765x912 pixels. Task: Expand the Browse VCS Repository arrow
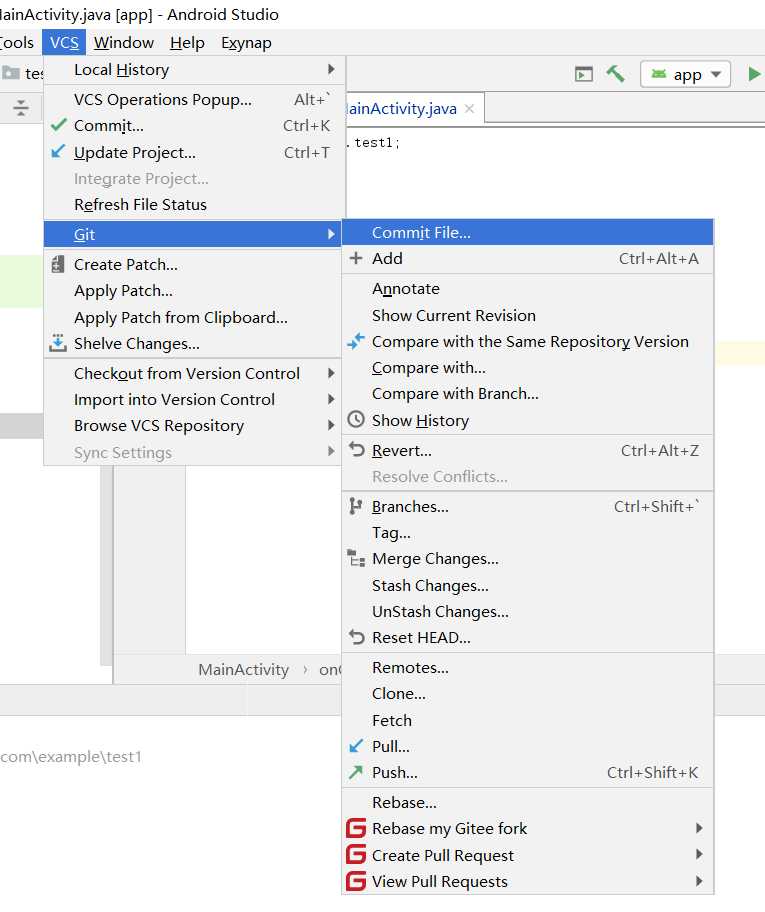click(331, 425)
